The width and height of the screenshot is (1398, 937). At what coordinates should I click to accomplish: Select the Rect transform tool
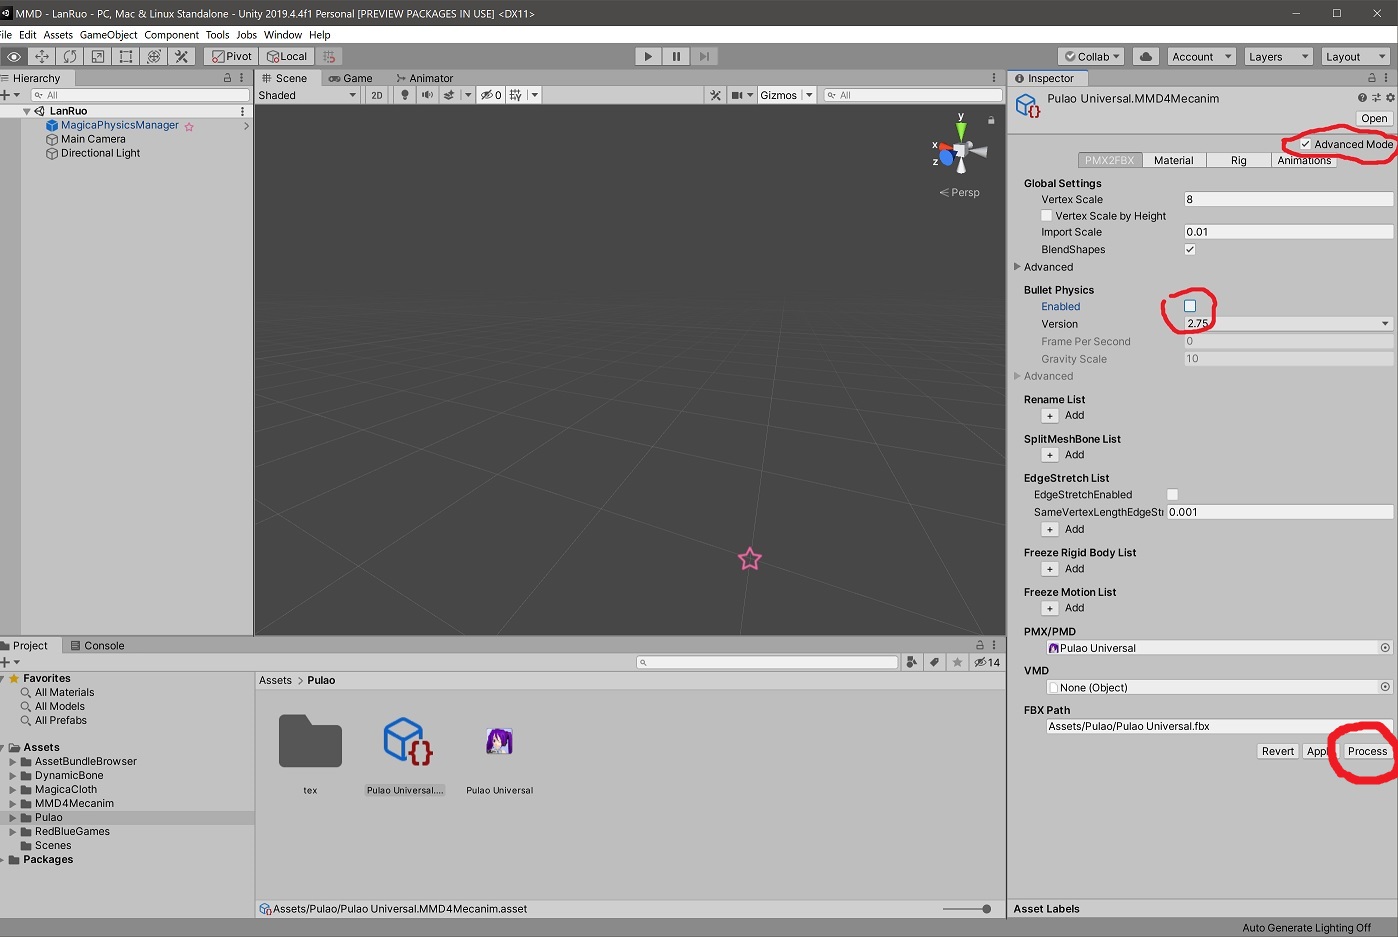click(125, 57)
